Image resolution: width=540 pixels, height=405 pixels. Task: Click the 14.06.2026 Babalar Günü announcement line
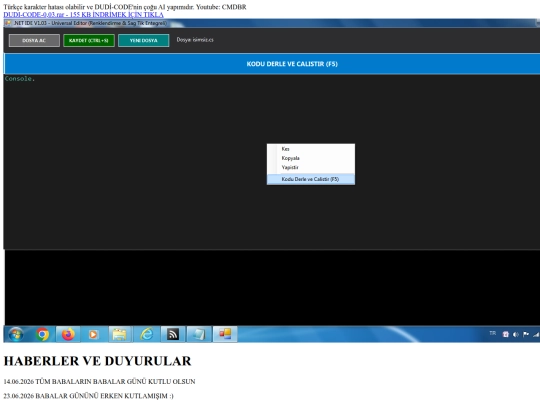point(99,382)
